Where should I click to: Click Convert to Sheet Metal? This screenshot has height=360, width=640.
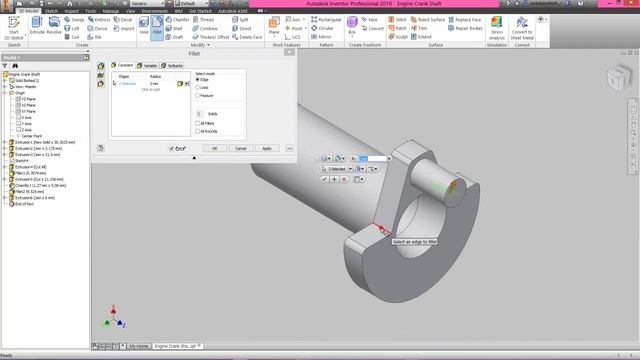click(x=522, y=28)
